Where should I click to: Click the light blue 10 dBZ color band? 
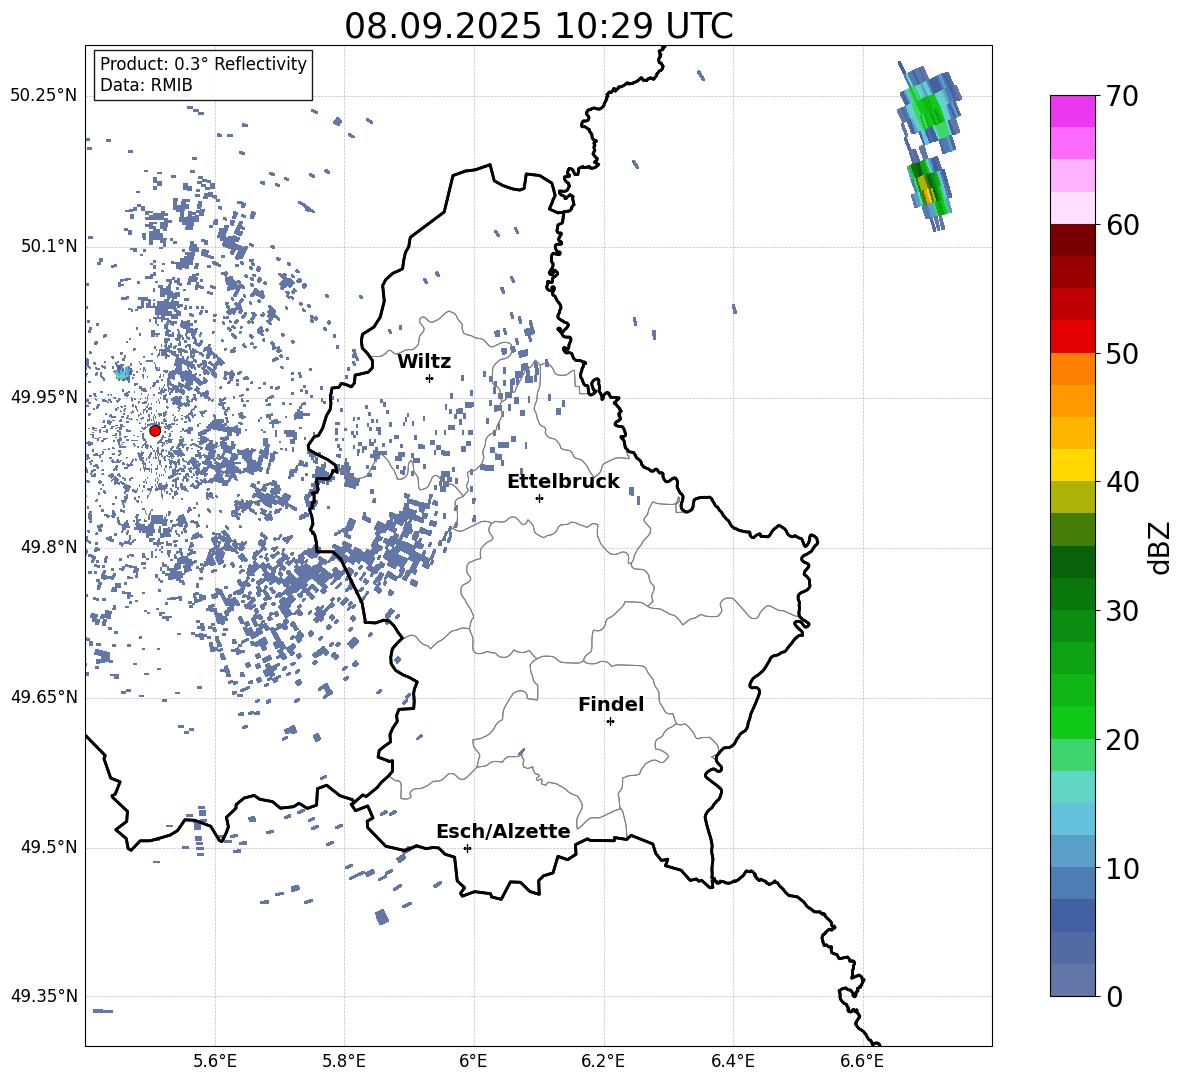coord(1072,851)
